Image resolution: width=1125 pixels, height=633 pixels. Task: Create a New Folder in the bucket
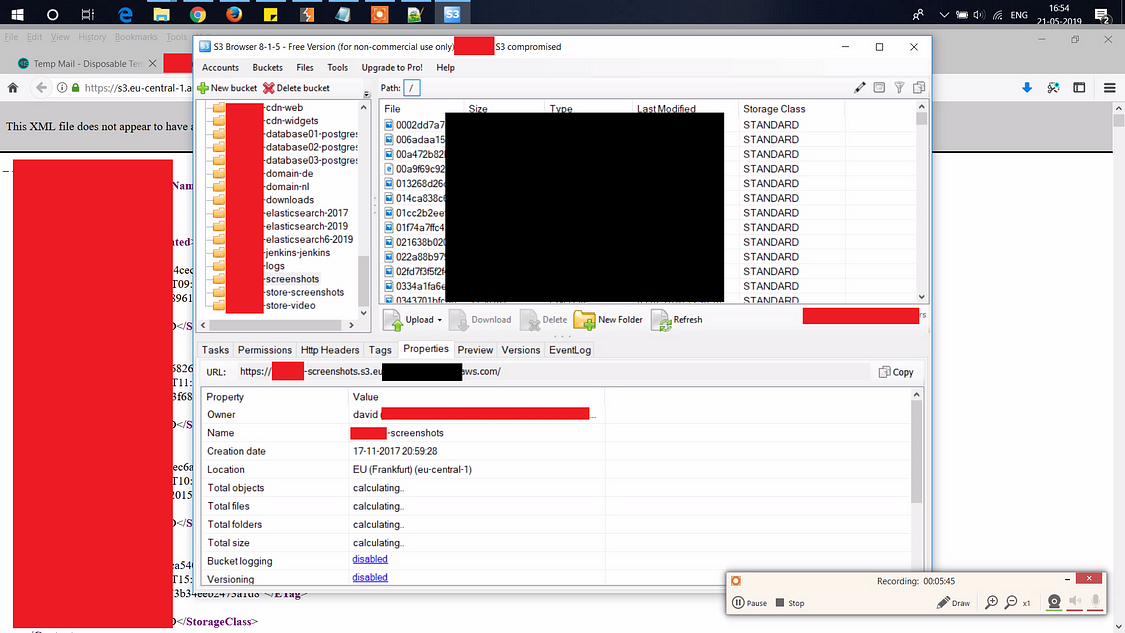(x=608, y=320)
